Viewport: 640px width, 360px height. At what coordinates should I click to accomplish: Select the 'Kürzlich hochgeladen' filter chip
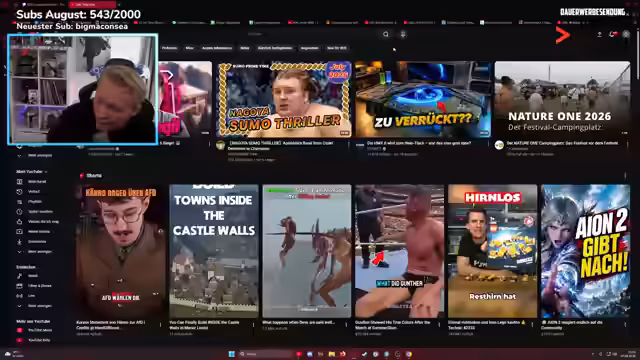pos(275,48)
